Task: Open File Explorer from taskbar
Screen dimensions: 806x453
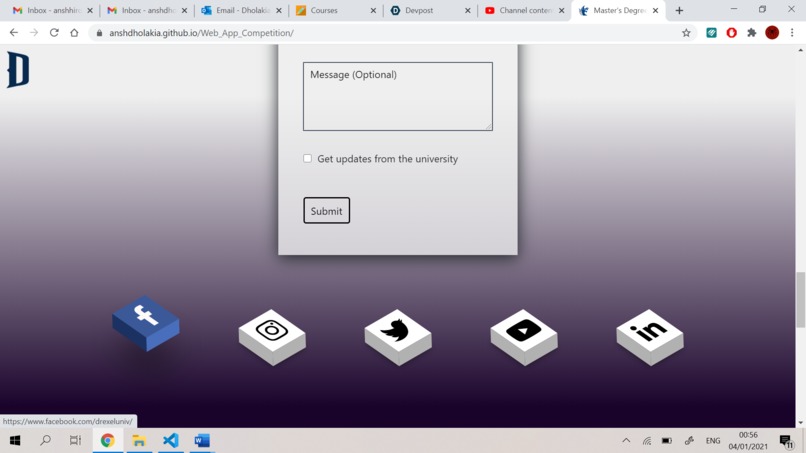Action: point(139,441)
